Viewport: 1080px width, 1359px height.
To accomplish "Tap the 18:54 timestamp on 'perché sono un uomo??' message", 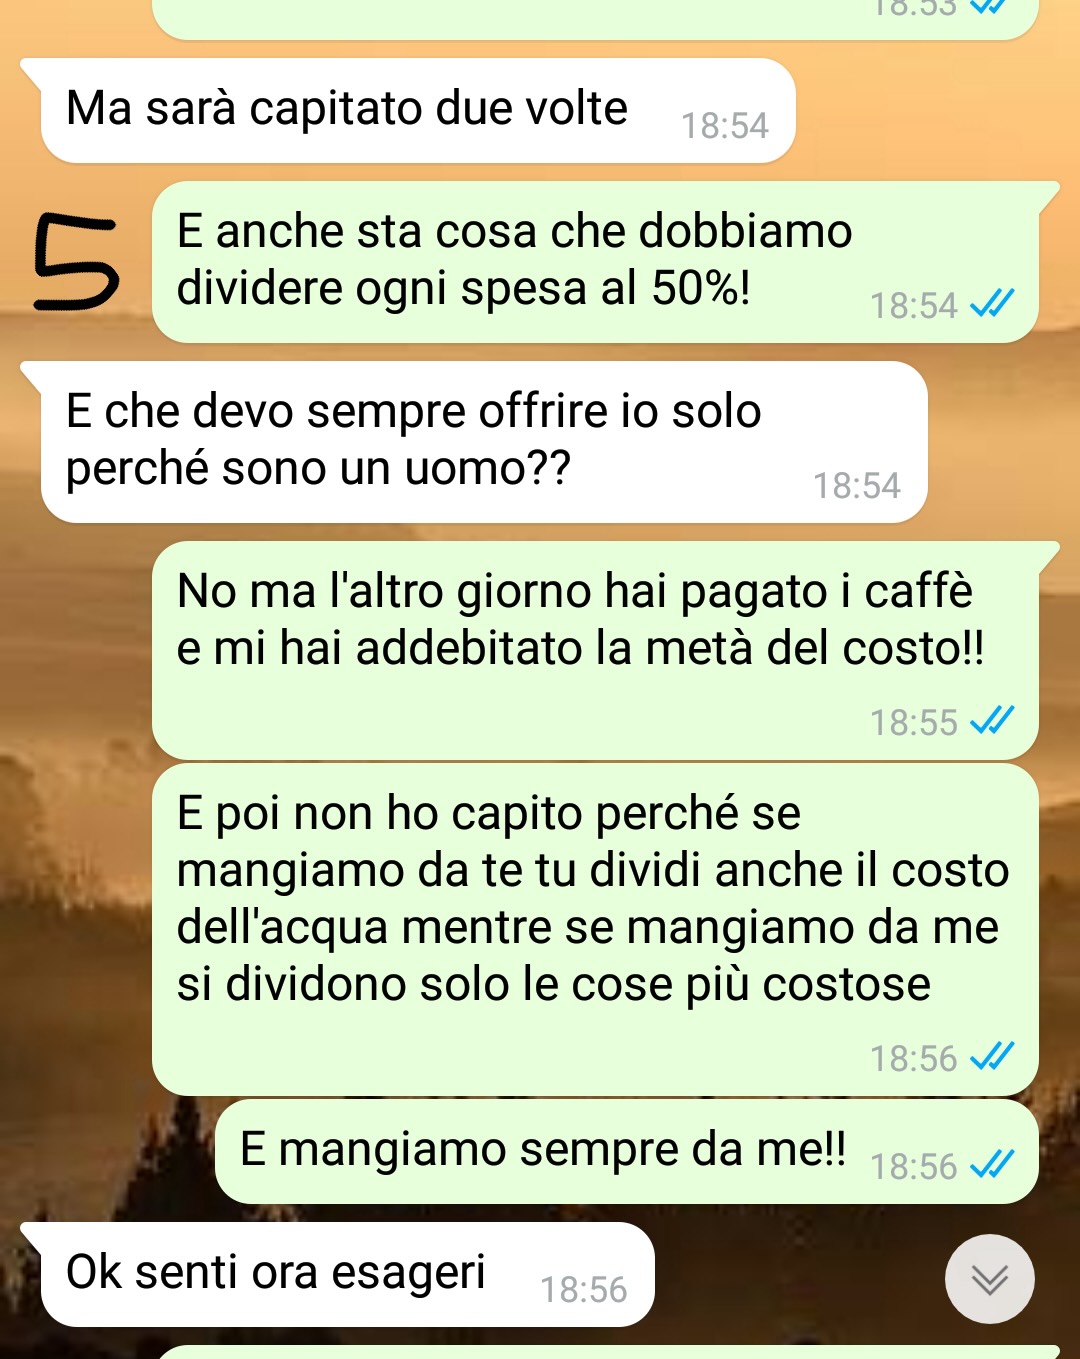I will 857,486.
